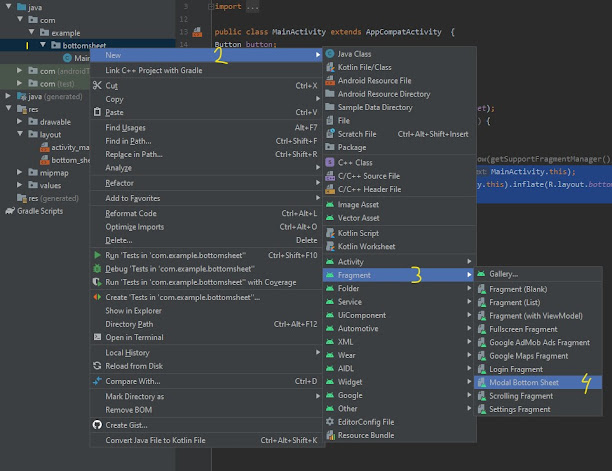Select Modal Bottom Sheet fragment
The width and height of the screenshot is (612, 471).
coord(524,382)
